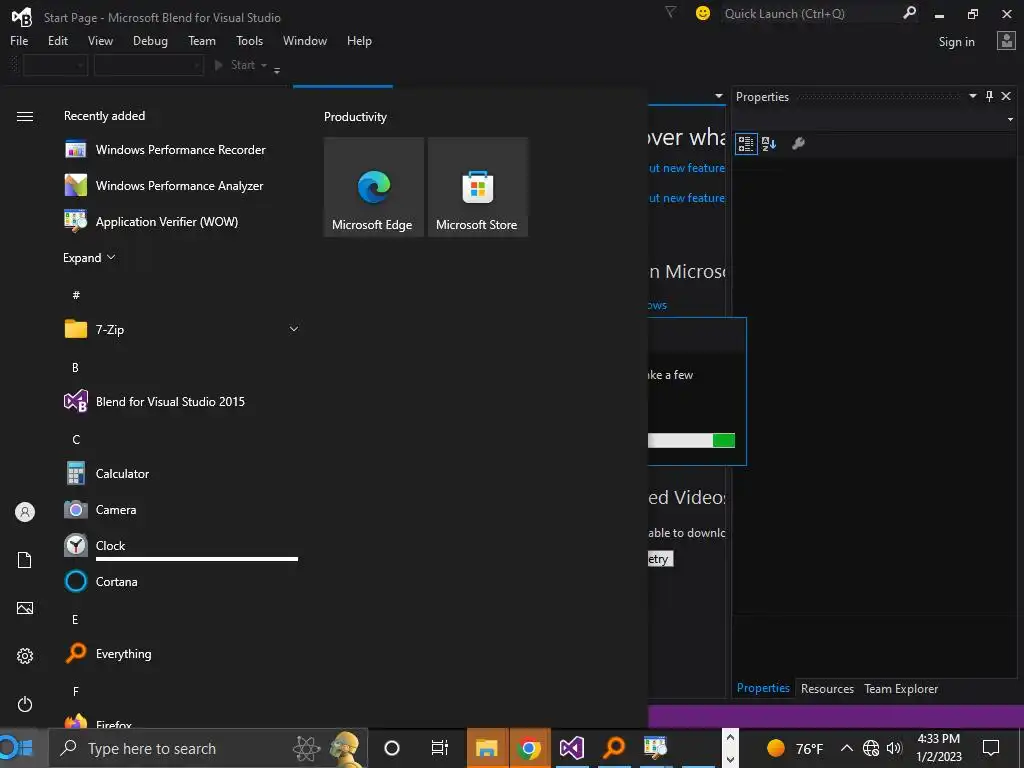Switch to the Resources tab
Screen dimensions: 1024x768
tap(827, 688)
